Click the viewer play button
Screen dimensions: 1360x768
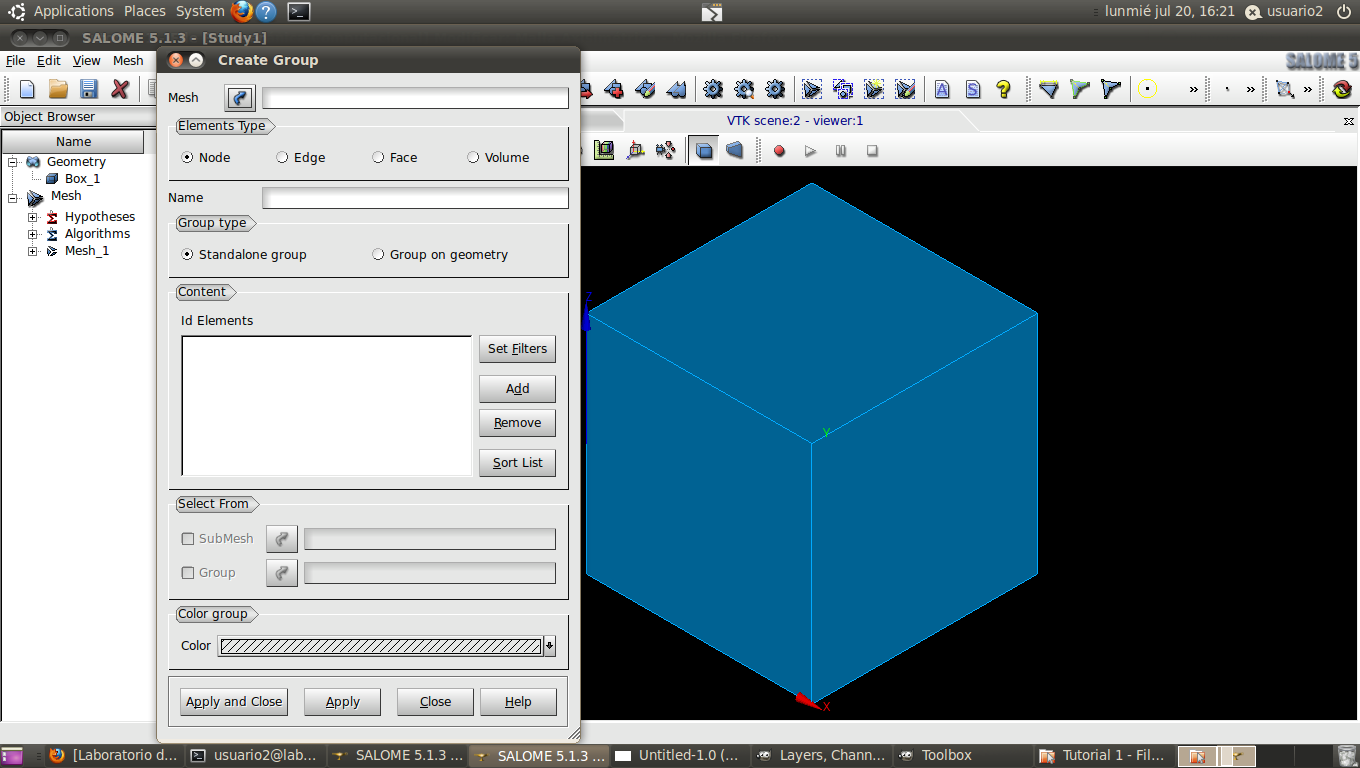[x=810, y=151]
